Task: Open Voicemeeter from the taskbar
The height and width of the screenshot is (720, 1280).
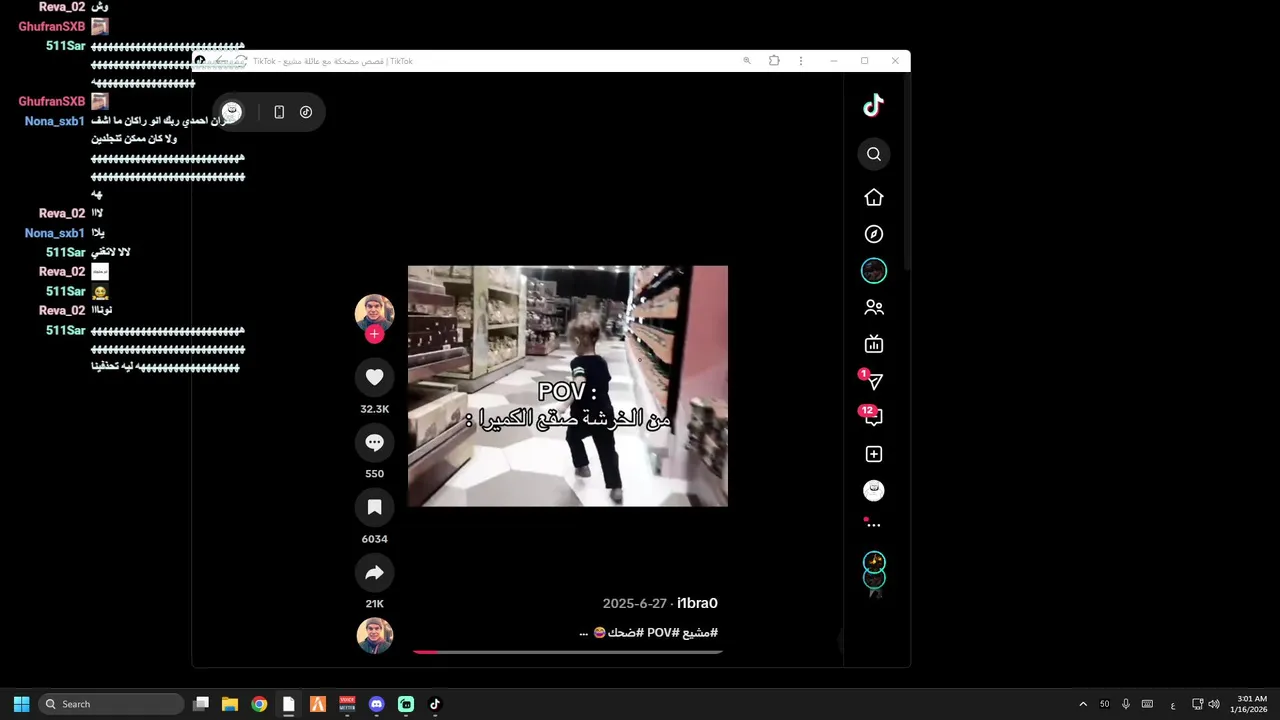Action: (347, 704)
